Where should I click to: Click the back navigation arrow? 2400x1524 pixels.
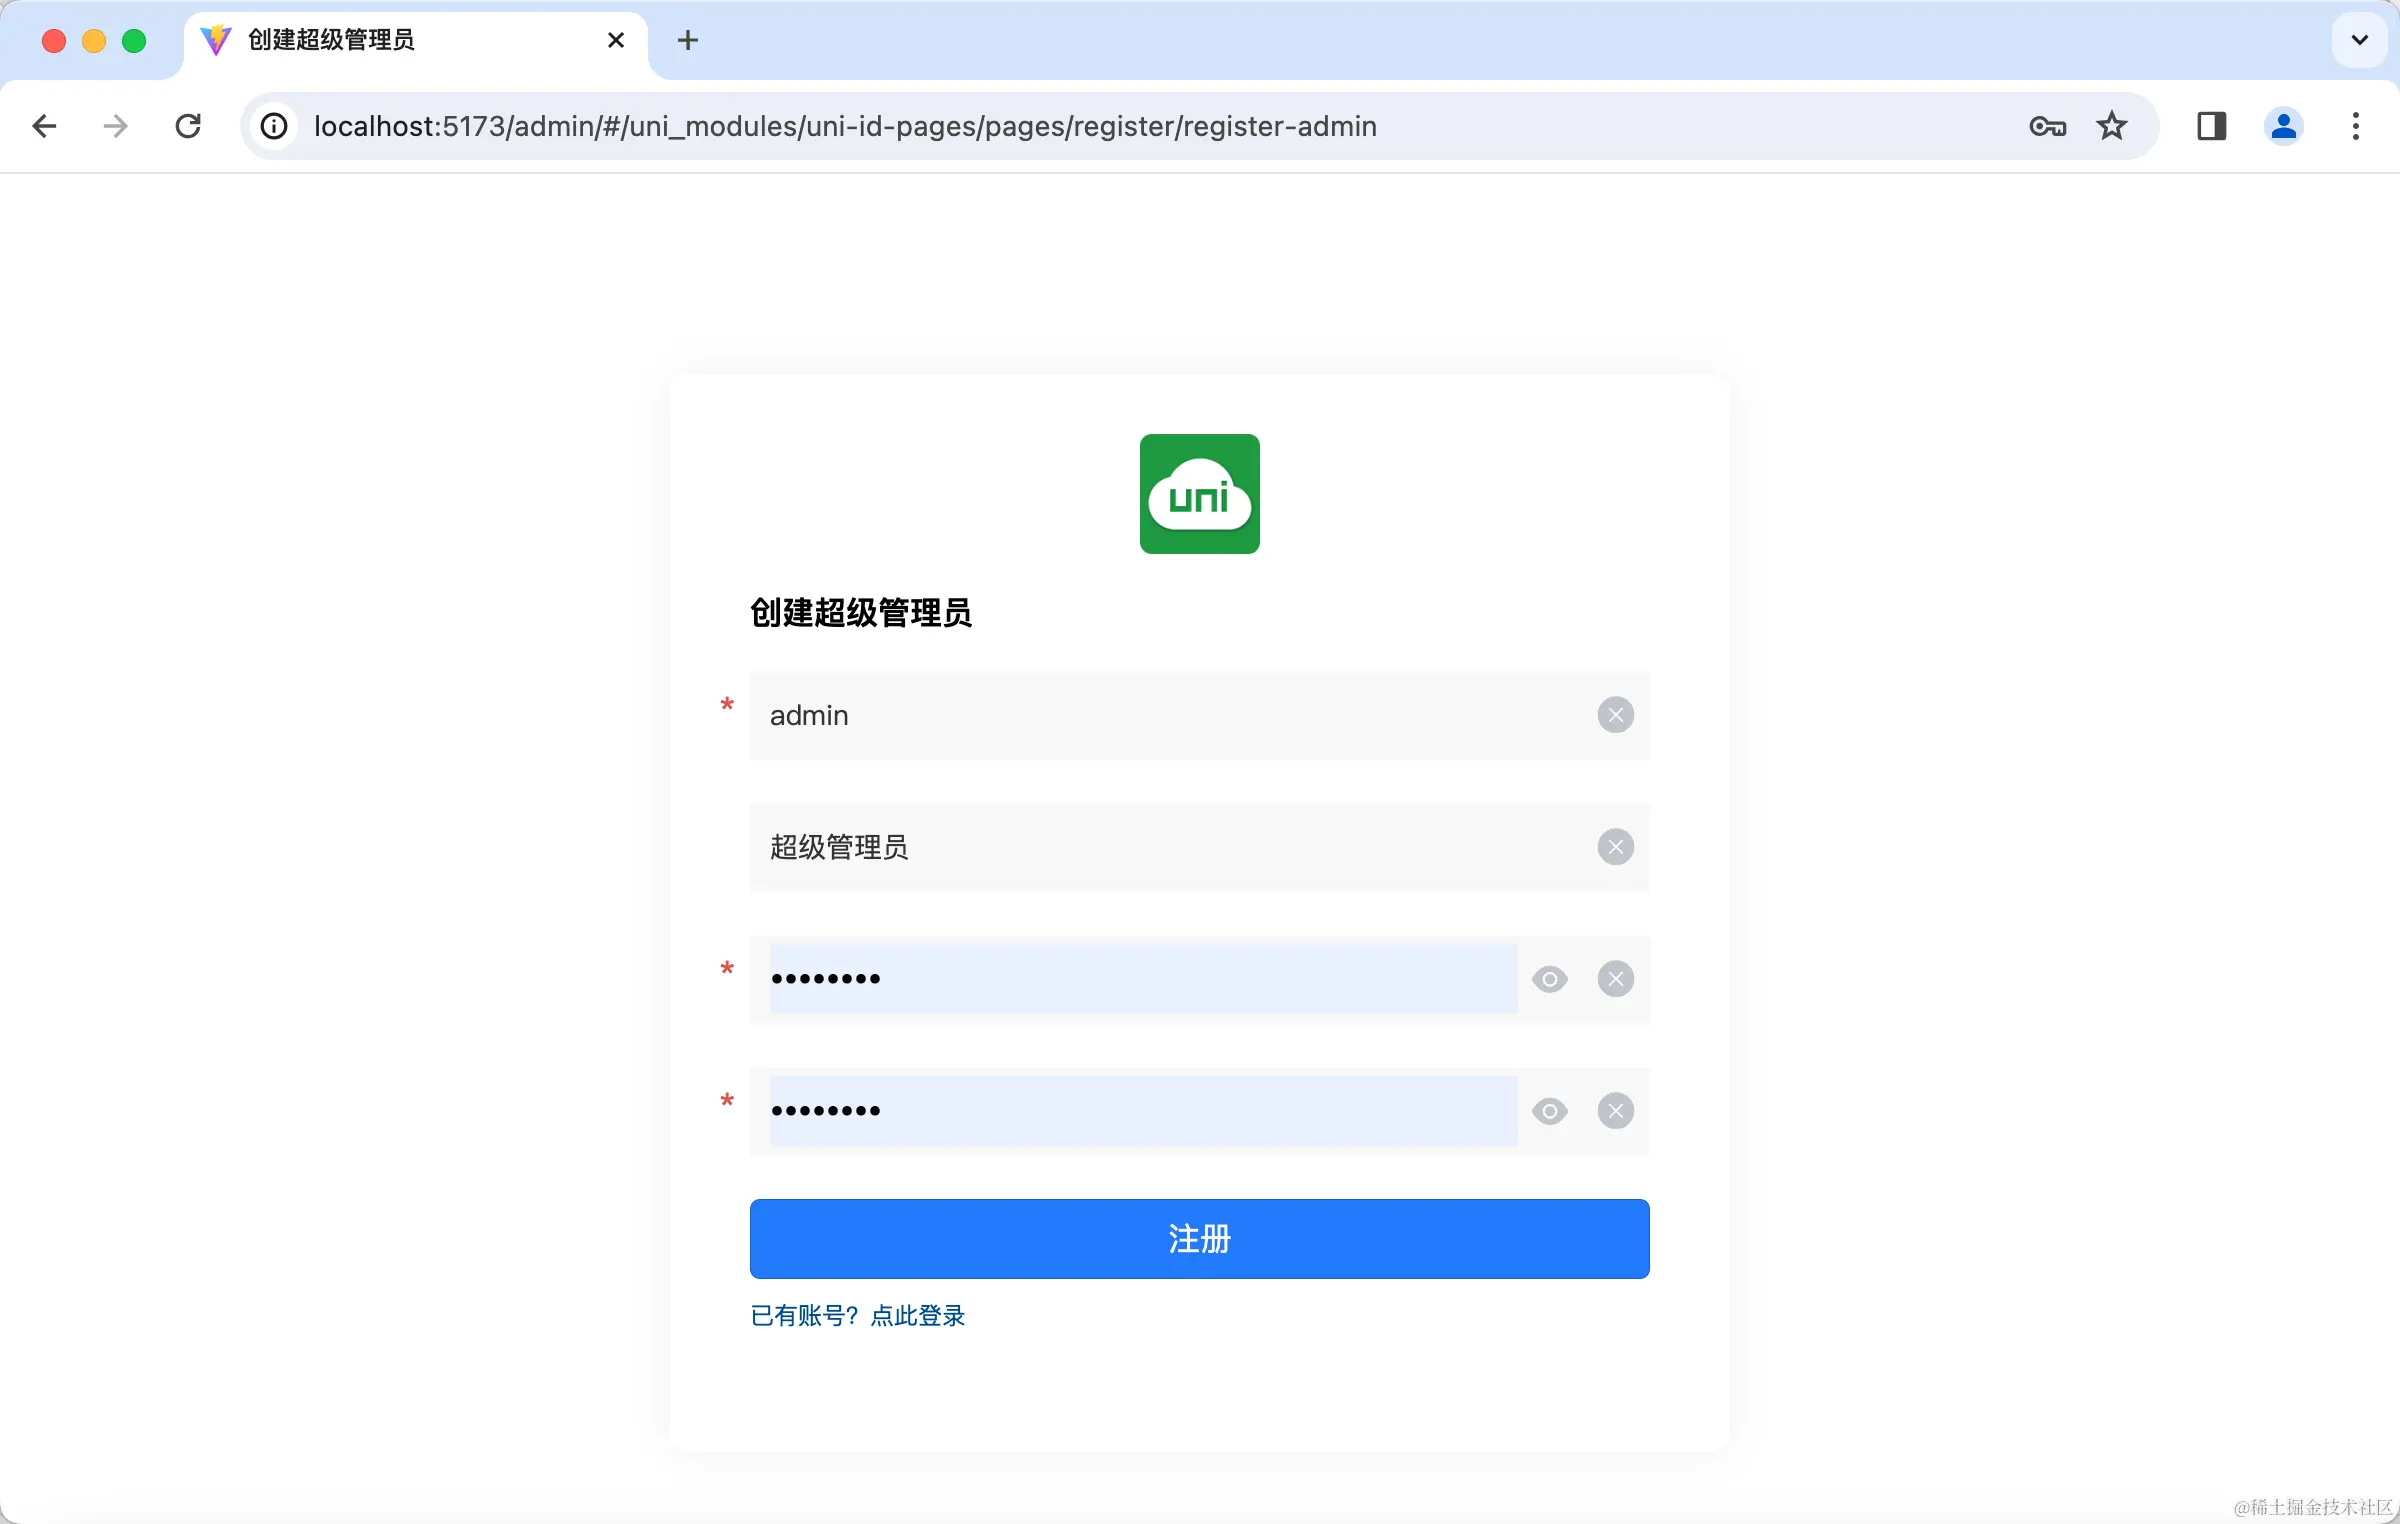(44, 126)
